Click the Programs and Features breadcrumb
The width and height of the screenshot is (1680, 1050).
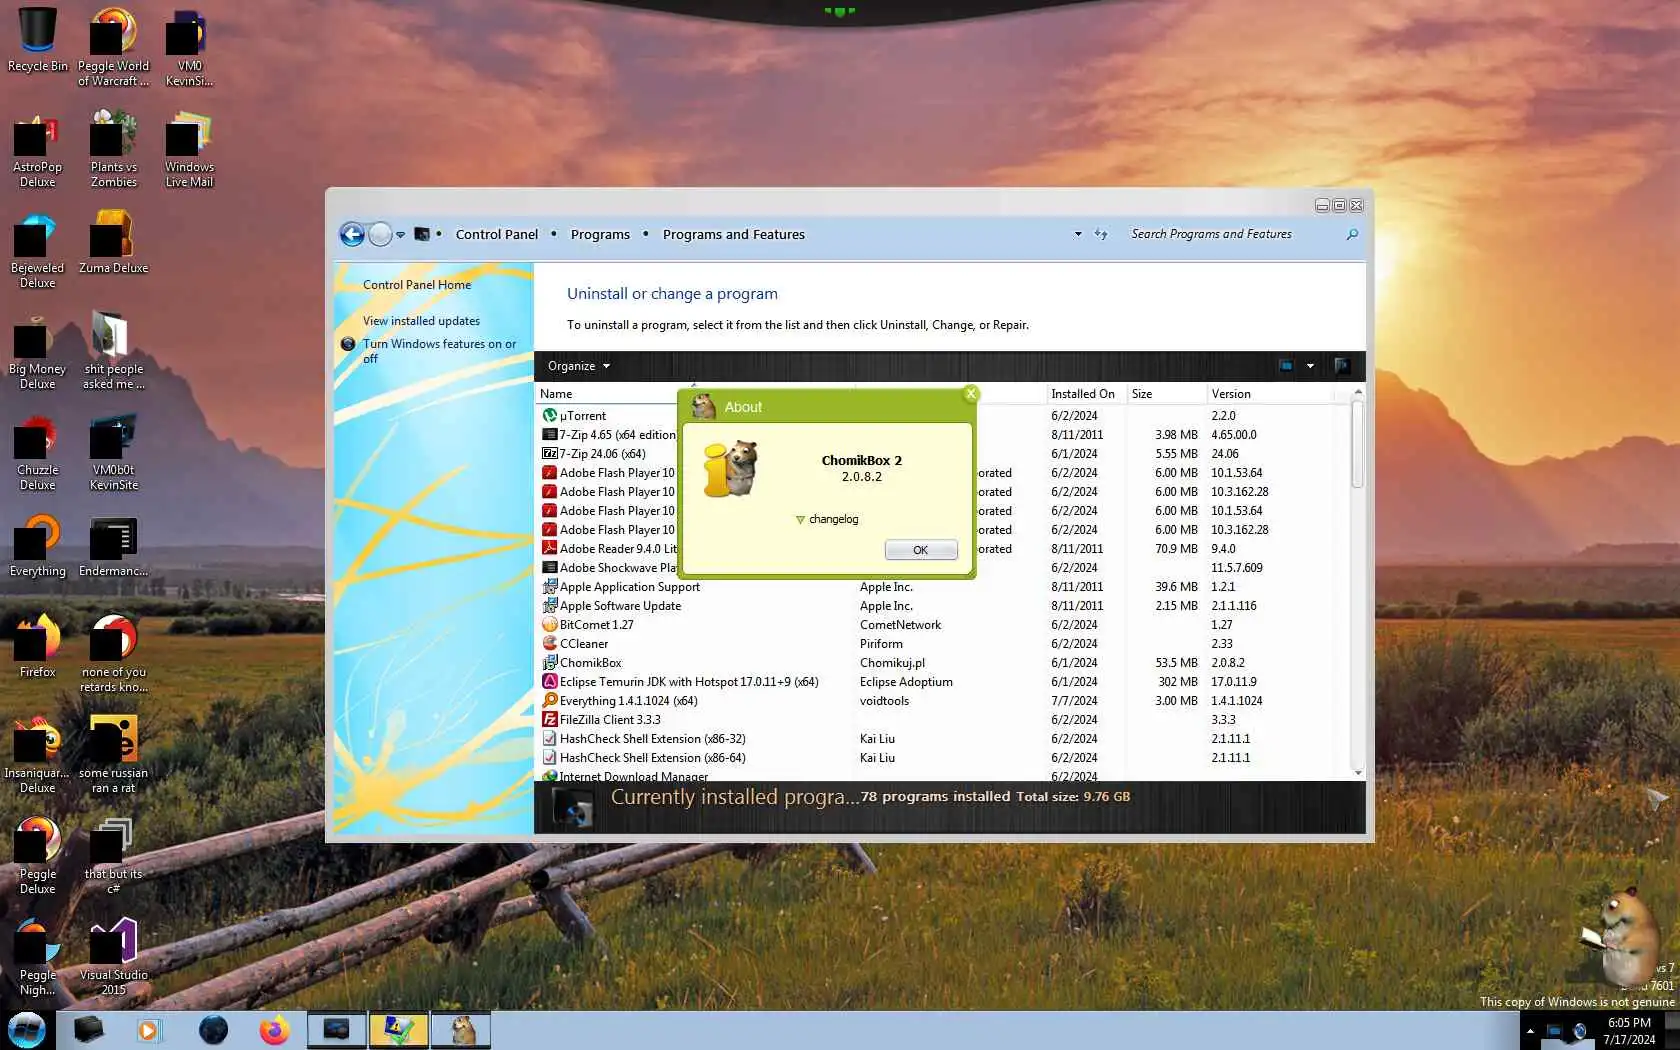pyautogui.click(x=733, y=234)
